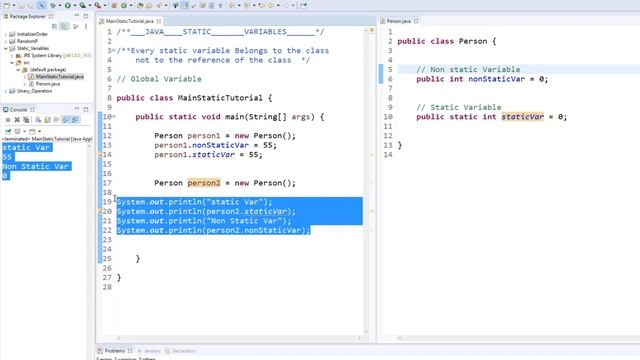
Task: Switch to Person.java editor tab
Action: click(x=398, y=21)
